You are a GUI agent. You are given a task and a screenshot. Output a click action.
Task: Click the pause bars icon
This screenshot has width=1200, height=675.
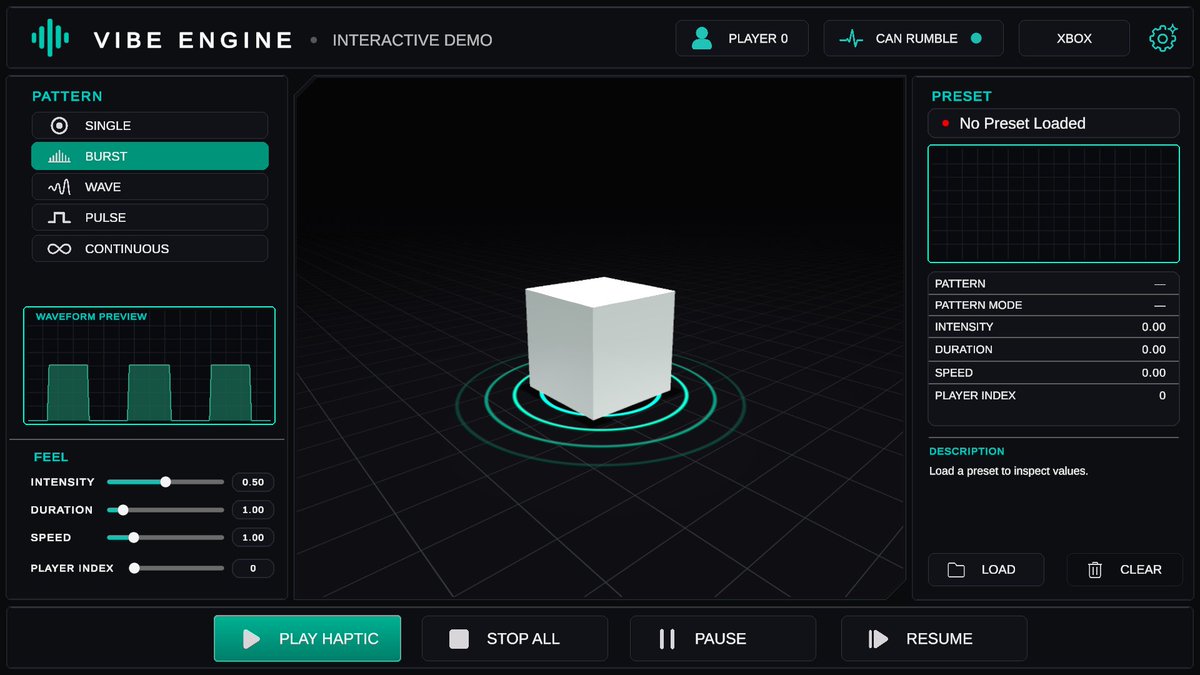[667, 639]
